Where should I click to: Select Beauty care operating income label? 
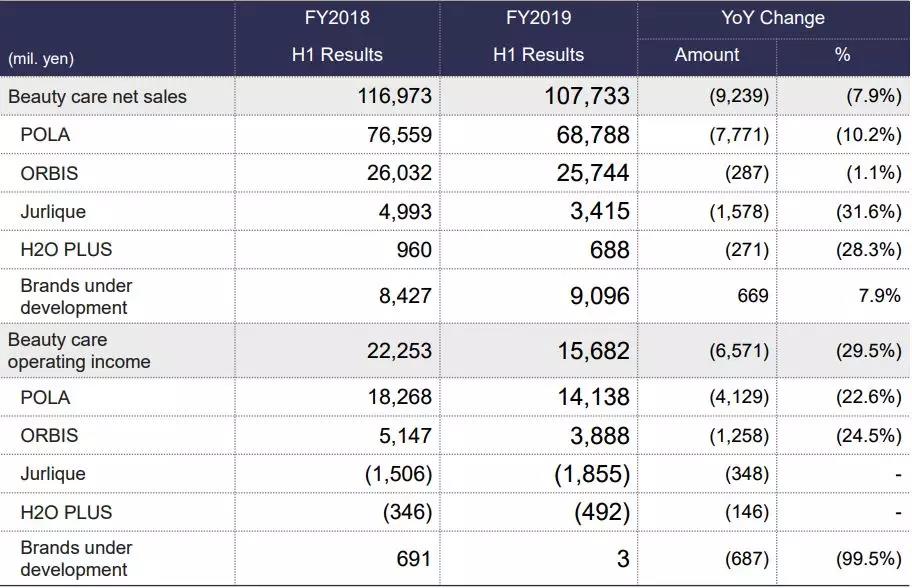point(79,351)
